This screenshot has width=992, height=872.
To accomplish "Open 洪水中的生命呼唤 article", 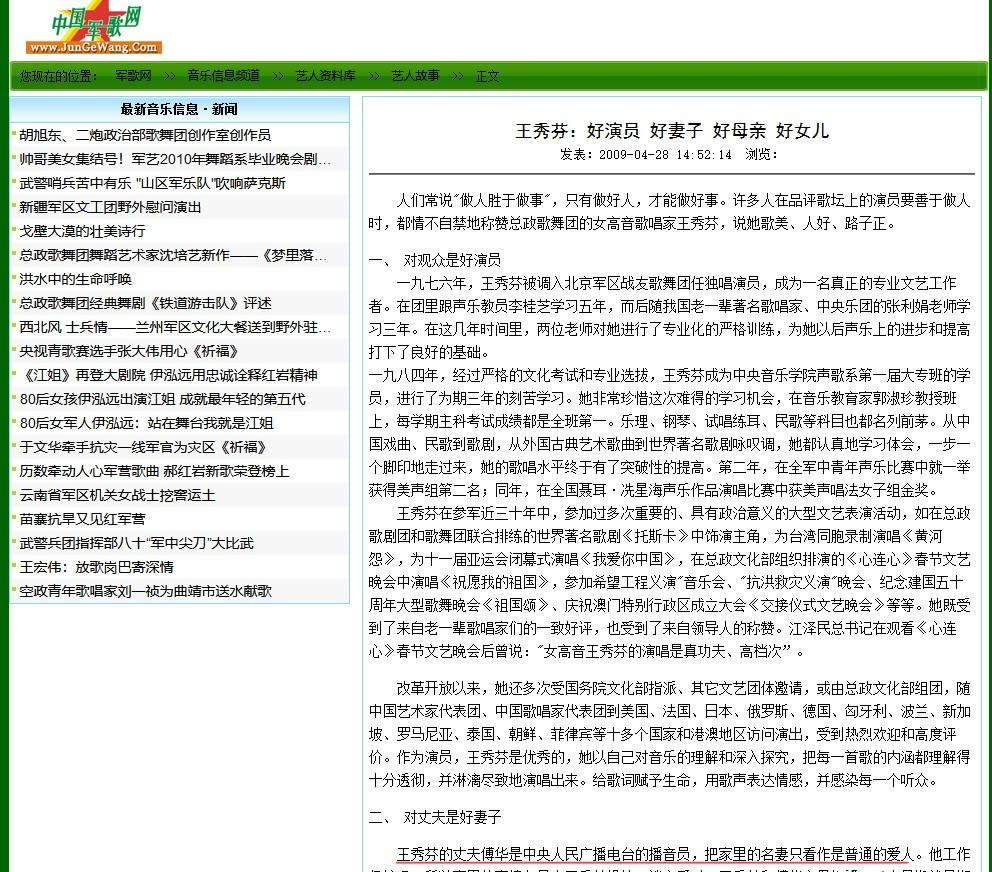I will tap(75, 279).
